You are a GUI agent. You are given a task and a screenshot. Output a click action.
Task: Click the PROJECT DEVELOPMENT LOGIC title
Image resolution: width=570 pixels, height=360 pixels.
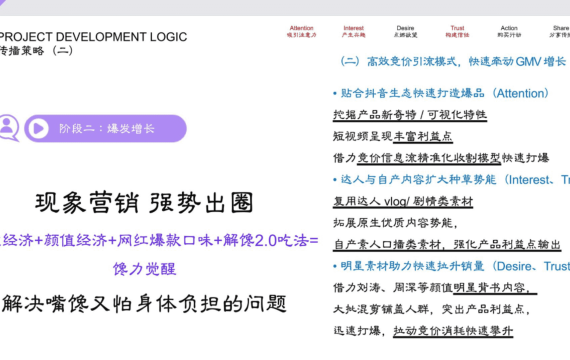point(93,37)
